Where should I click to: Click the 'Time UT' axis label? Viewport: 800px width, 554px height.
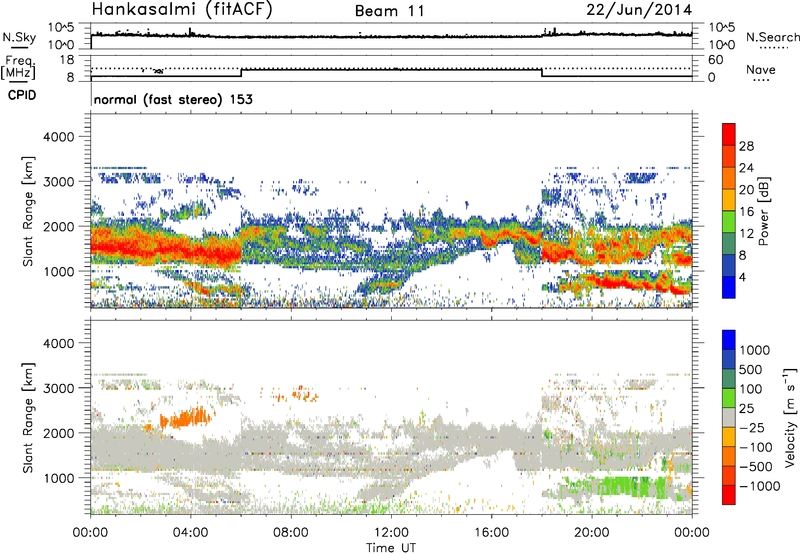coord(391,548)
